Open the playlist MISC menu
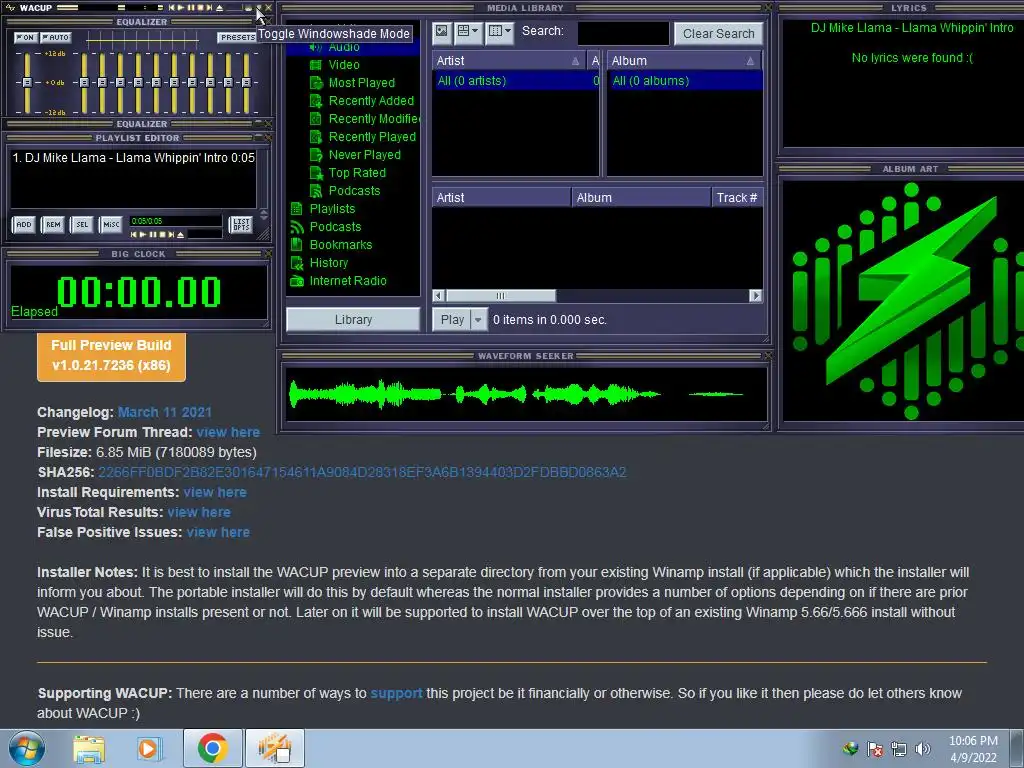Viewport: 1024px width, 768px height. coord(111,224)
